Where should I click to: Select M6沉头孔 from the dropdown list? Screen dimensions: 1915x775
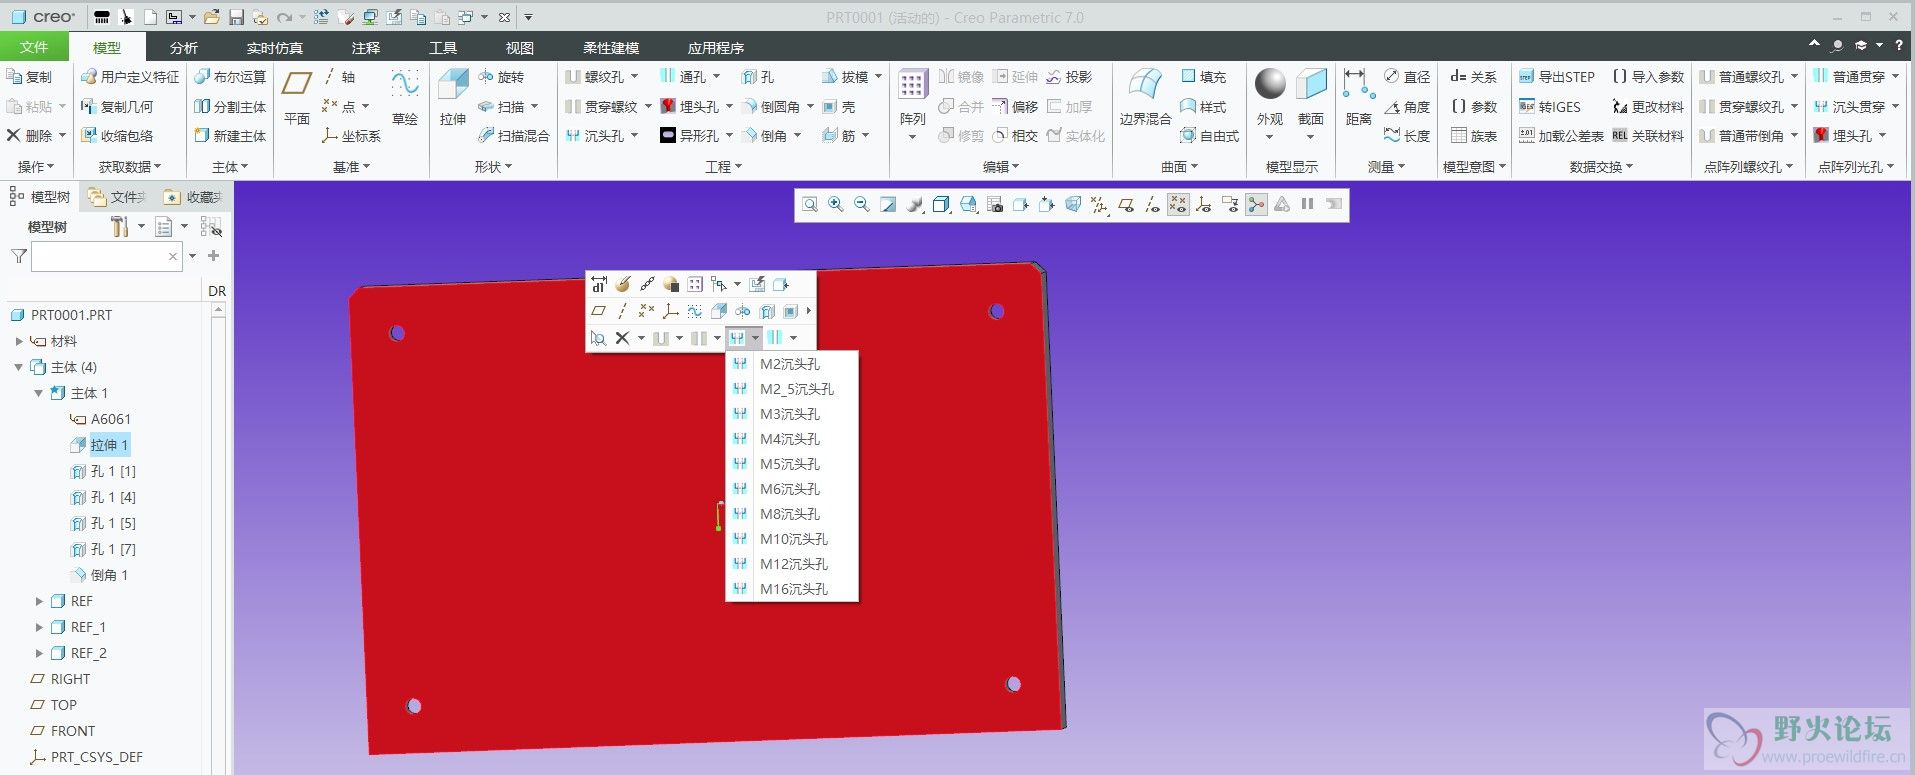[x=792, y=489]
